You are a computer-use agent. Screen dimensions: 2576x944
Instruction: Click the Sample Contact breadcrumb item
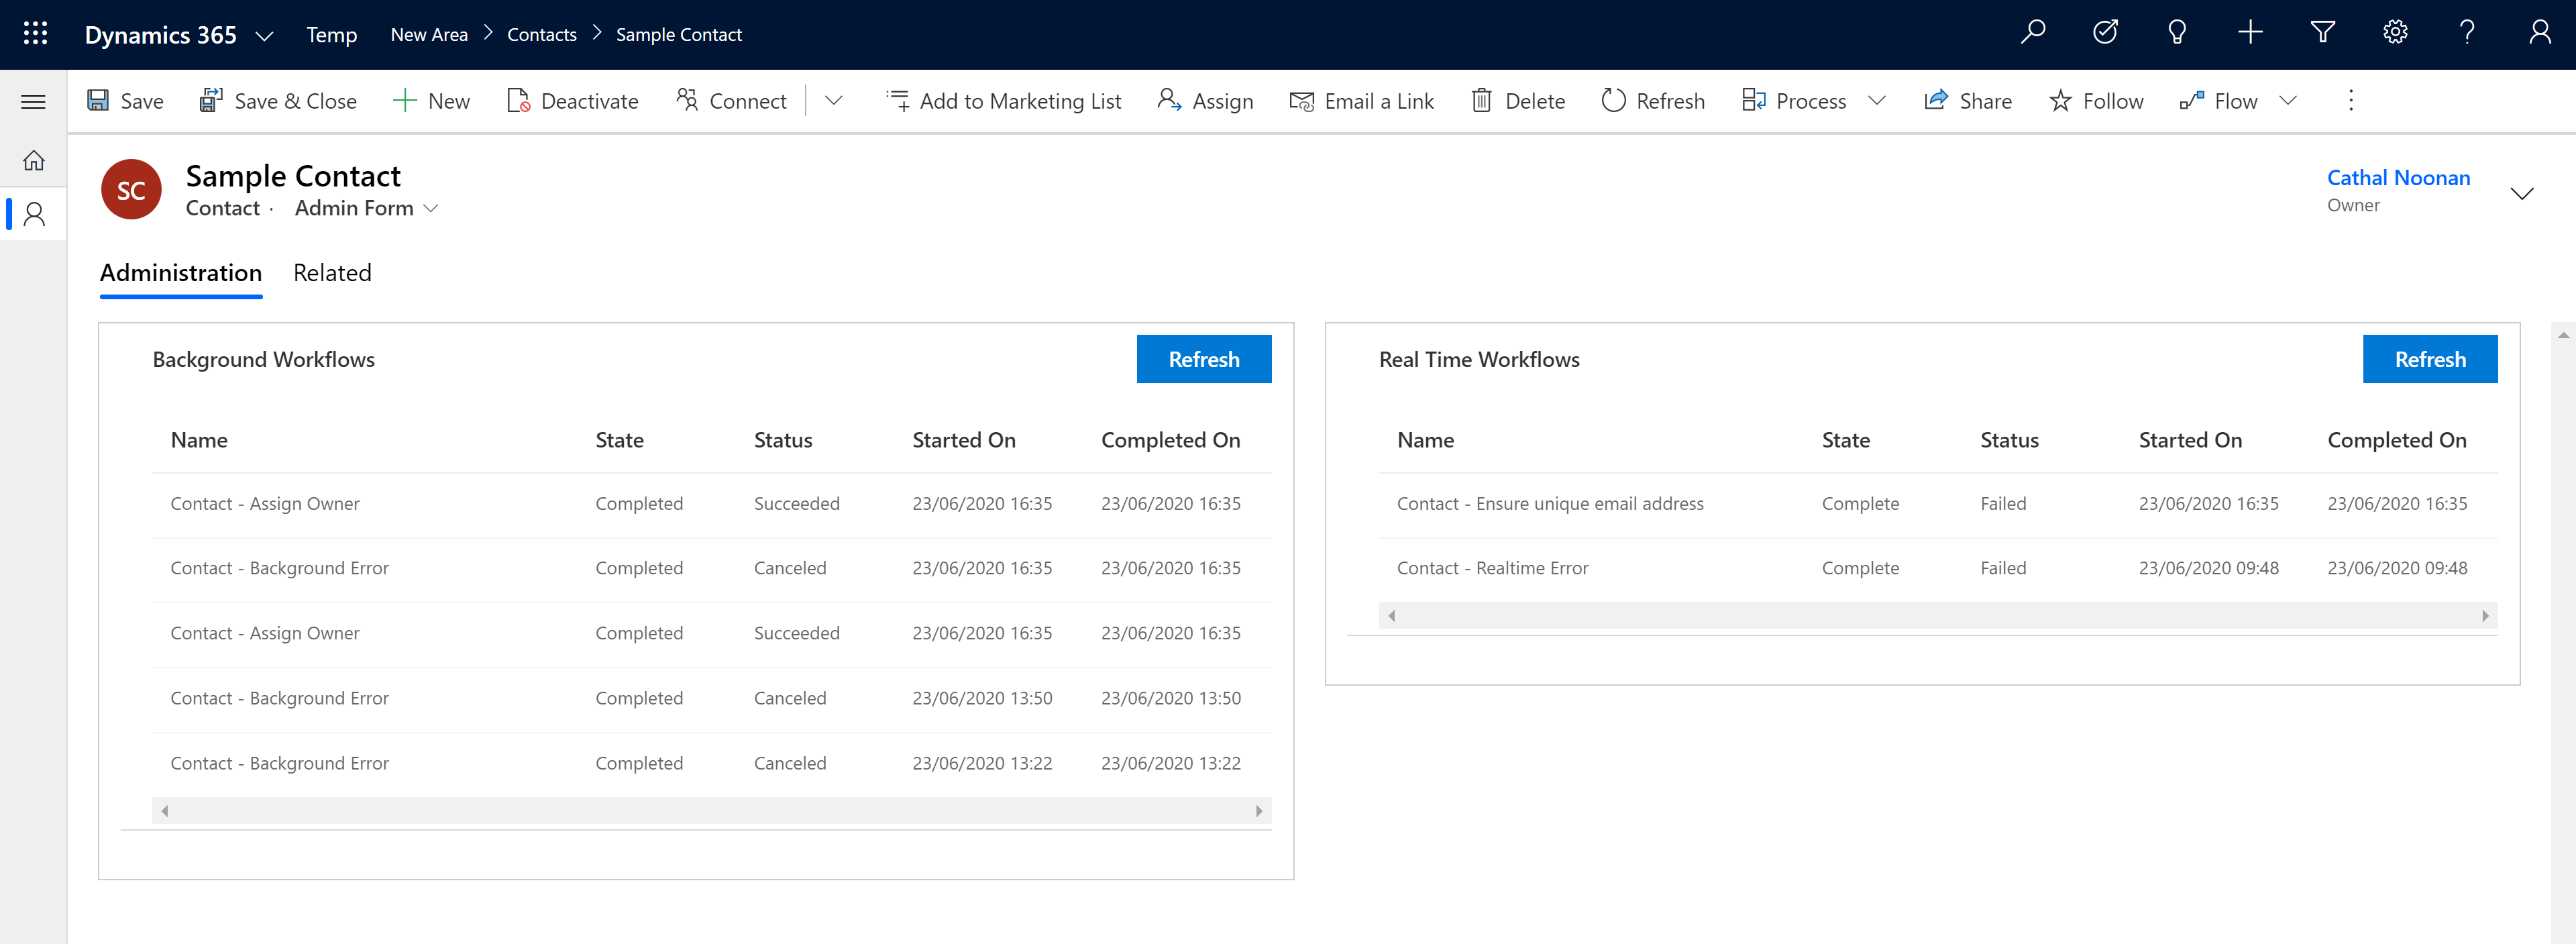tap(679, 35)
